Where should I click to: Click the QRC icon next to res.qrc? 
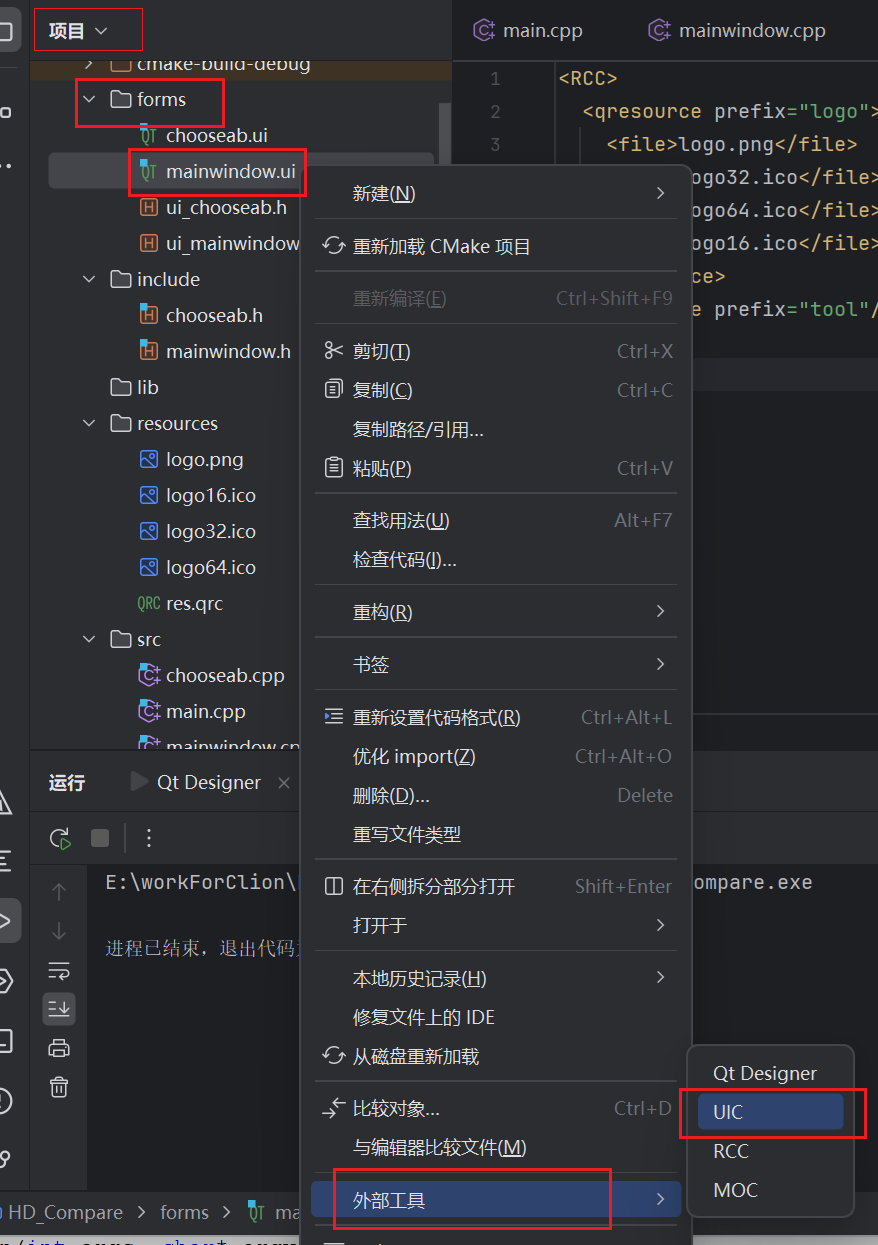click(148, 603)
